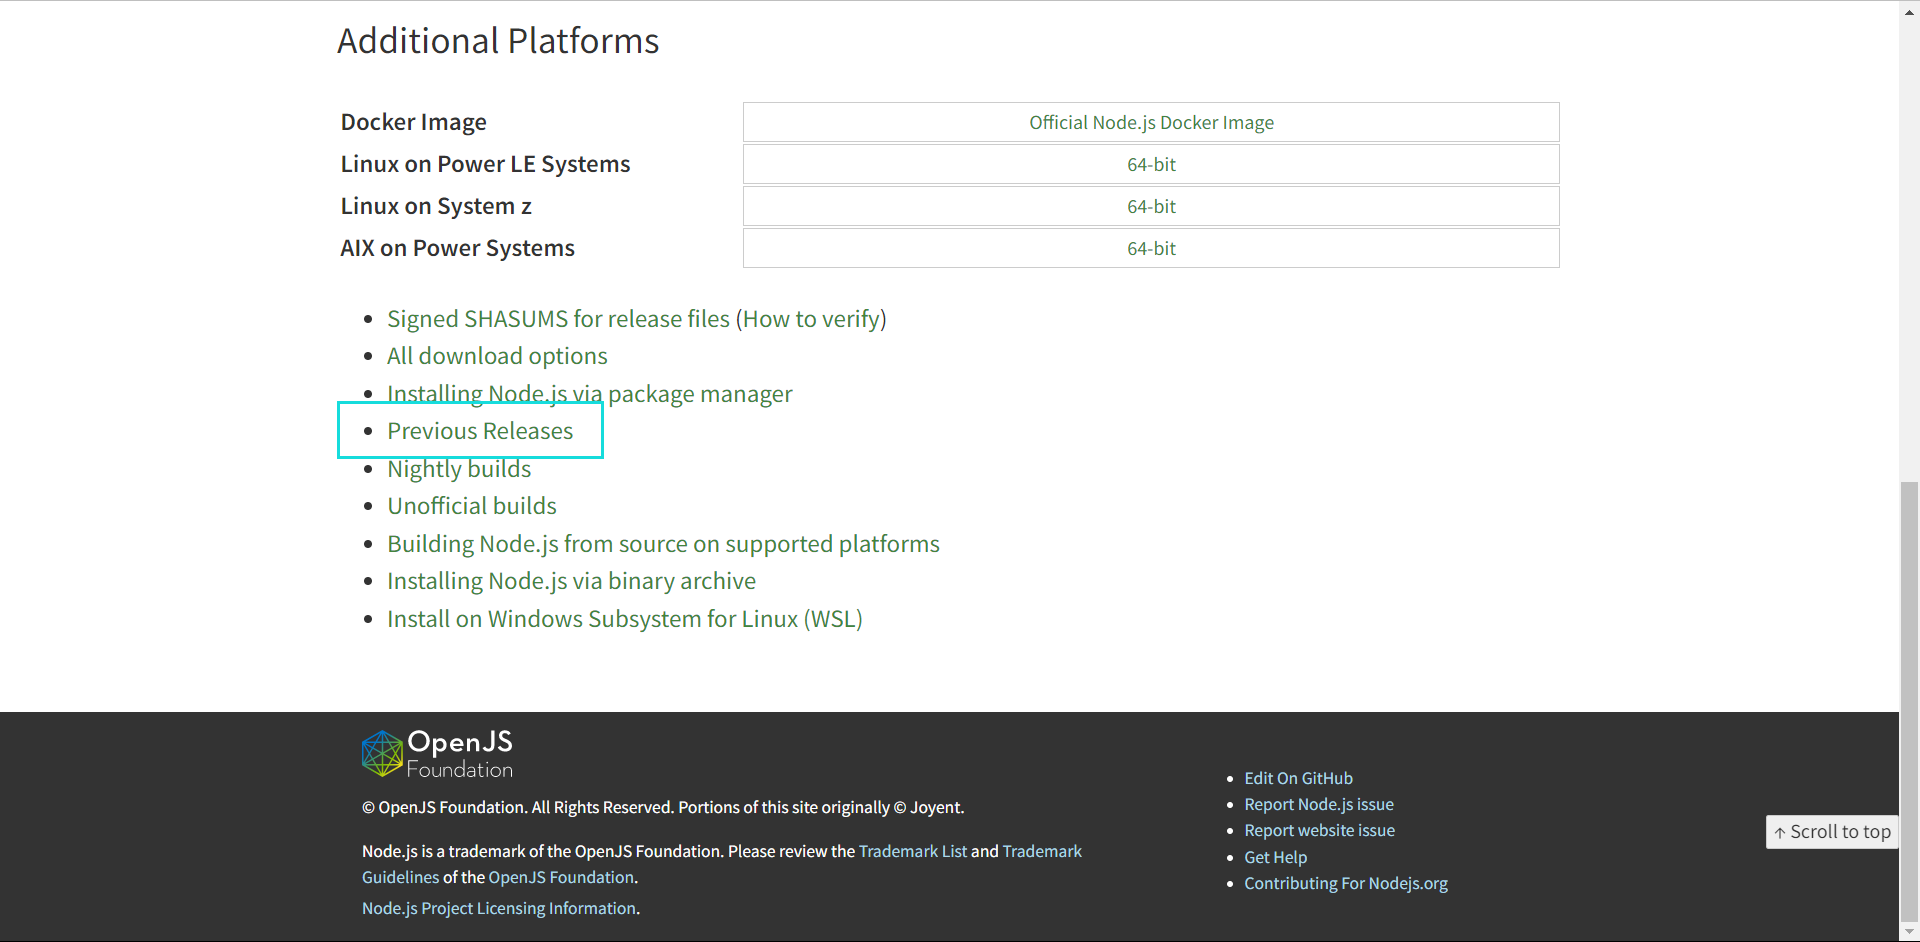
Task: Select the Additional Platforms heading
Action: tap(498, 41)
